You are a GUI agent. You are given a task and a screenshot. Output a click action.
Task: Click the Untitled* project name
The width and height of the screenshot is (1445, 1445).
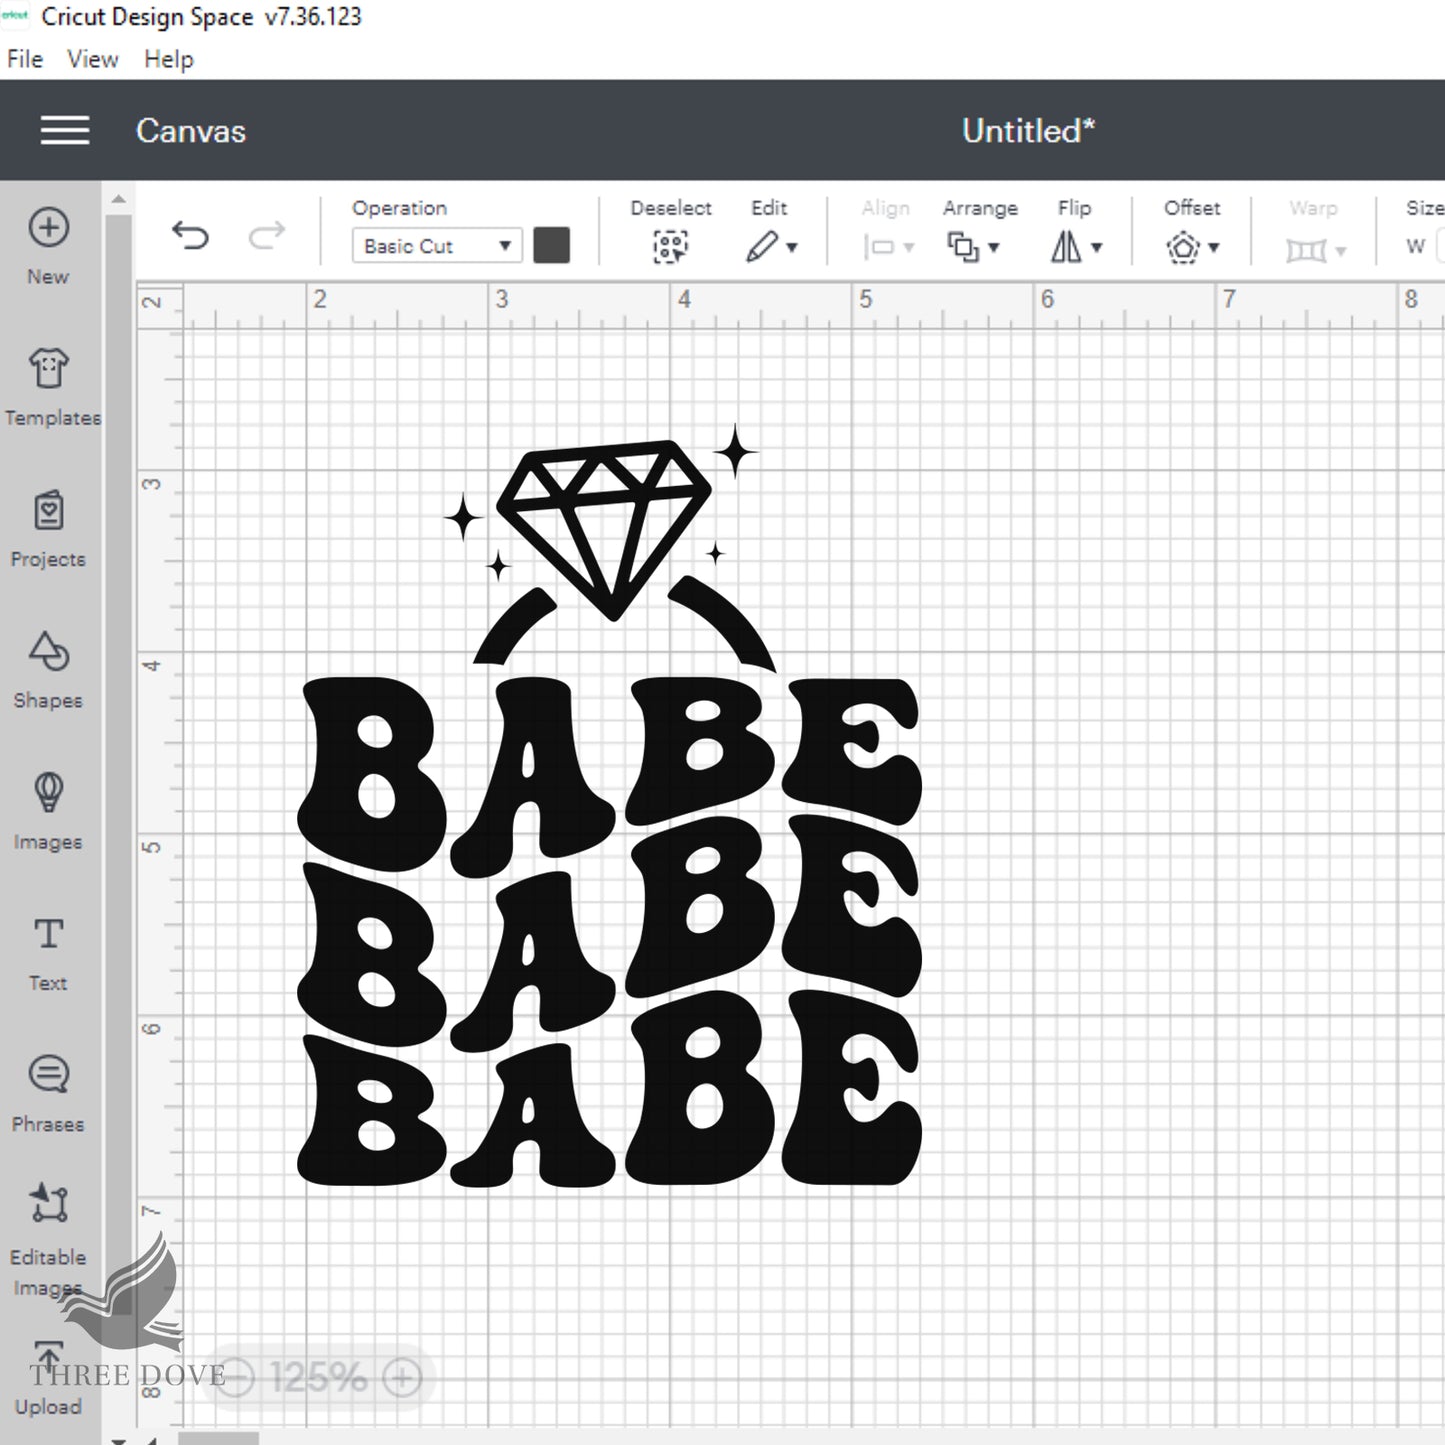(x=1028, y=131)
